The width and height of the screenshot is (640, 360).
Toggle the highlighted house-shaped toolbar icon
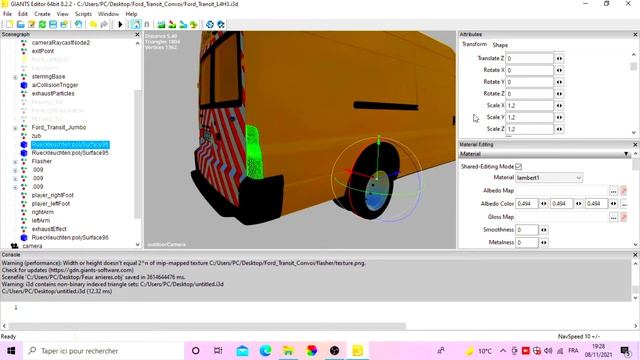pyautogui.click(x=136, y=24)
